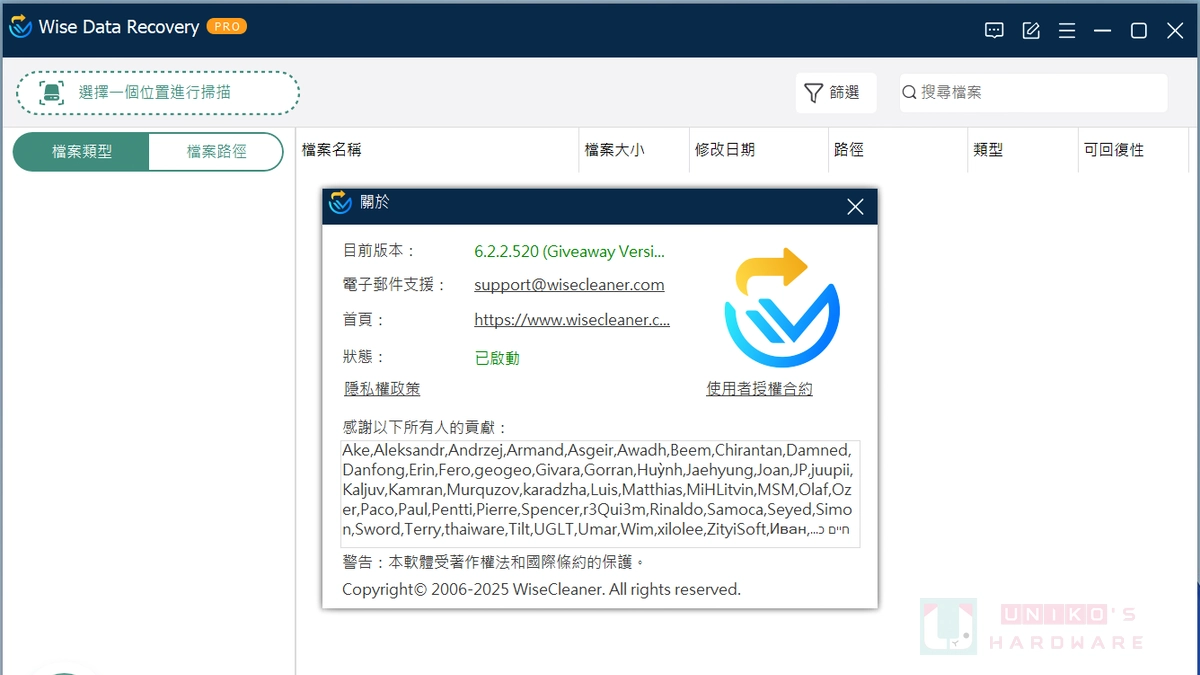1200x675 pixels.
Task: Click the large Wise Data Recovery logo
Action: click(782, 308)
